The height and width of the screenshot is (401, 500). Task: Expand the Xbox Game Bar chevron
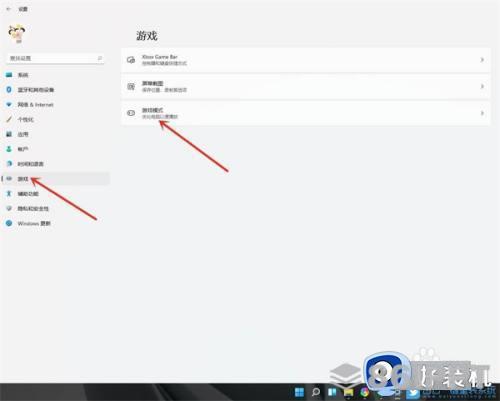(482, 60)
